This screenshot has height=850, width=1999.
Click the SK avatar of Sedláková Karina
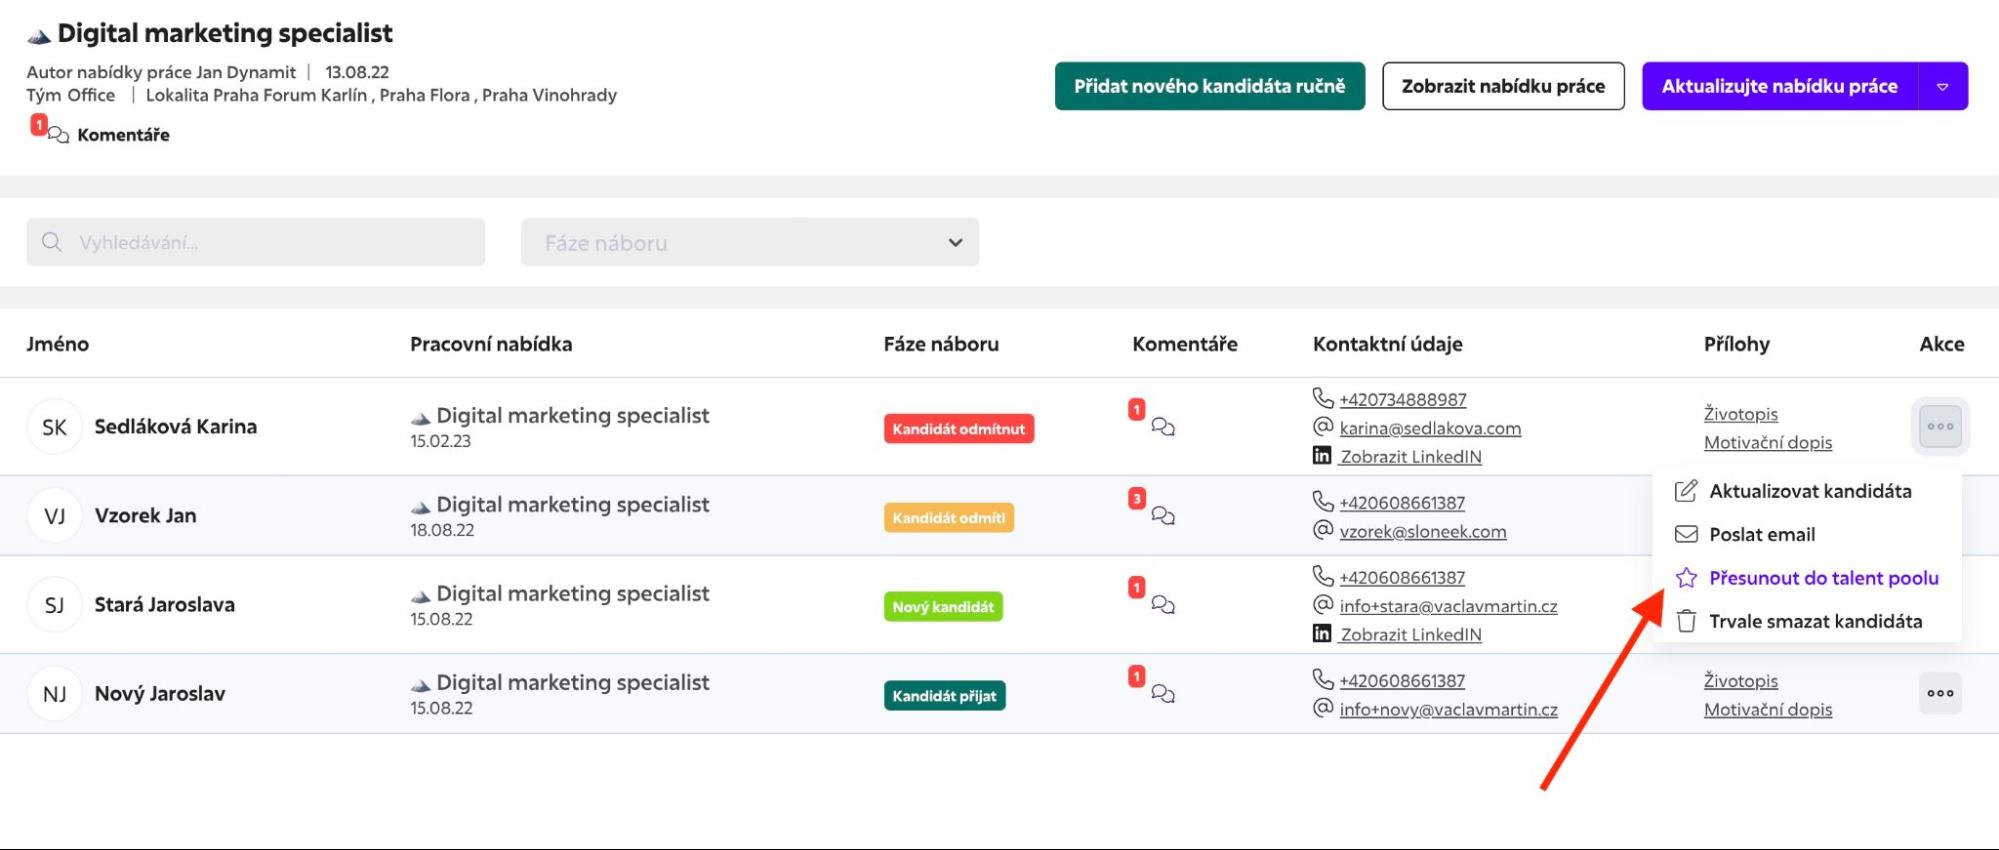pos(54,427)
